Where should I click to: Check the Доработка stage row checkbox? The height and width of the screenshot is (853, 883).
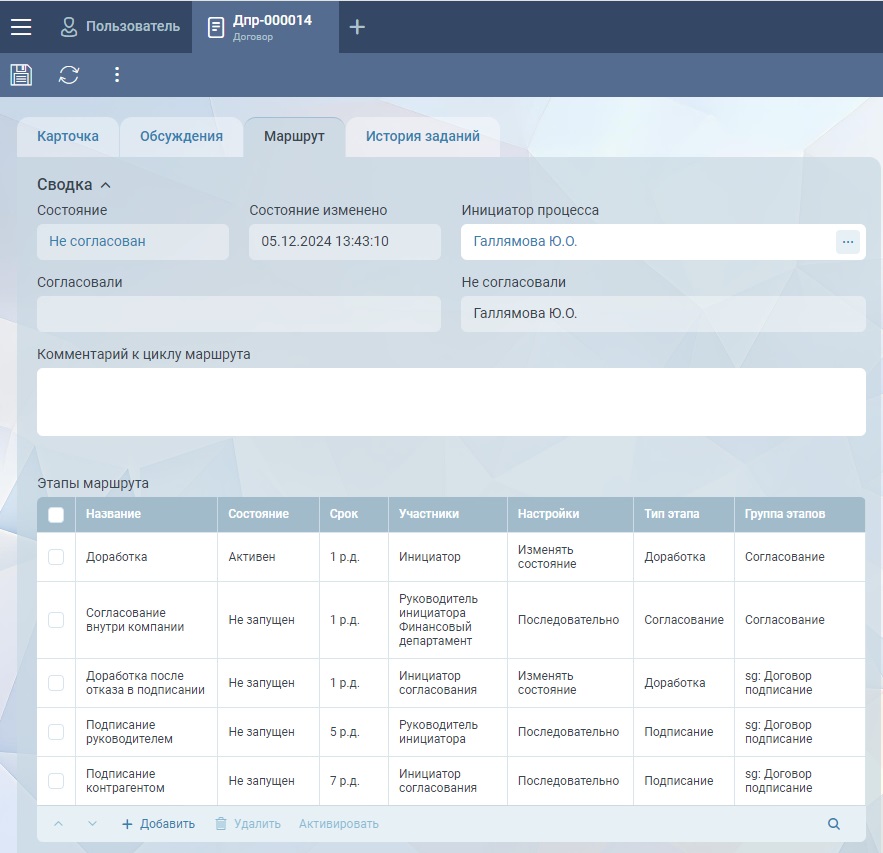[x=56, y=557]
